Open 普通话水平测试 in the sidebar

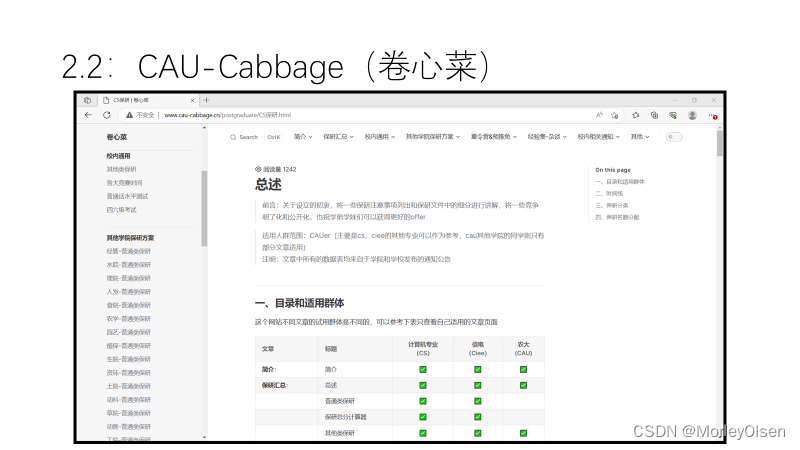[x=127, y=196]
